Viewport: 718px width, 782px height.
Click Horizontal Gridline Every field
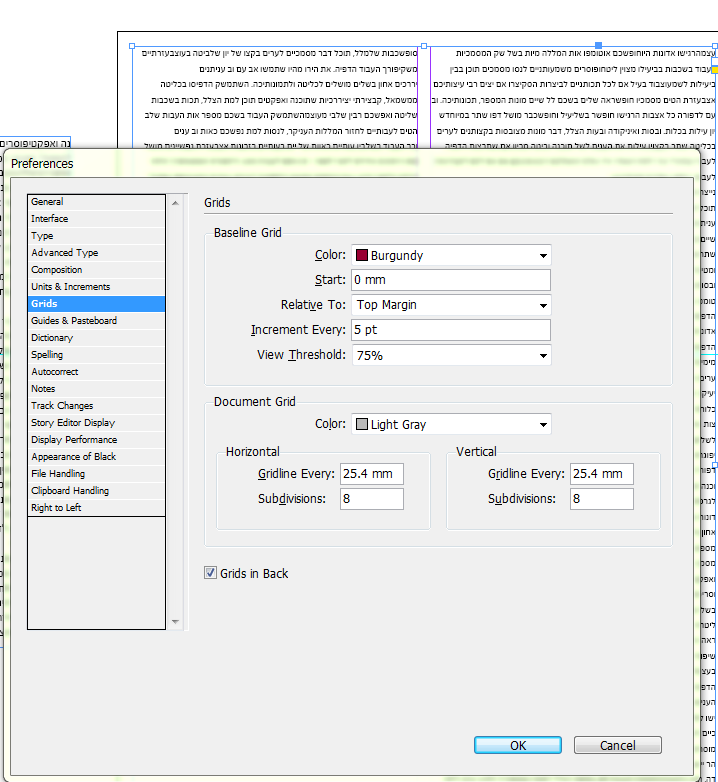372,474
